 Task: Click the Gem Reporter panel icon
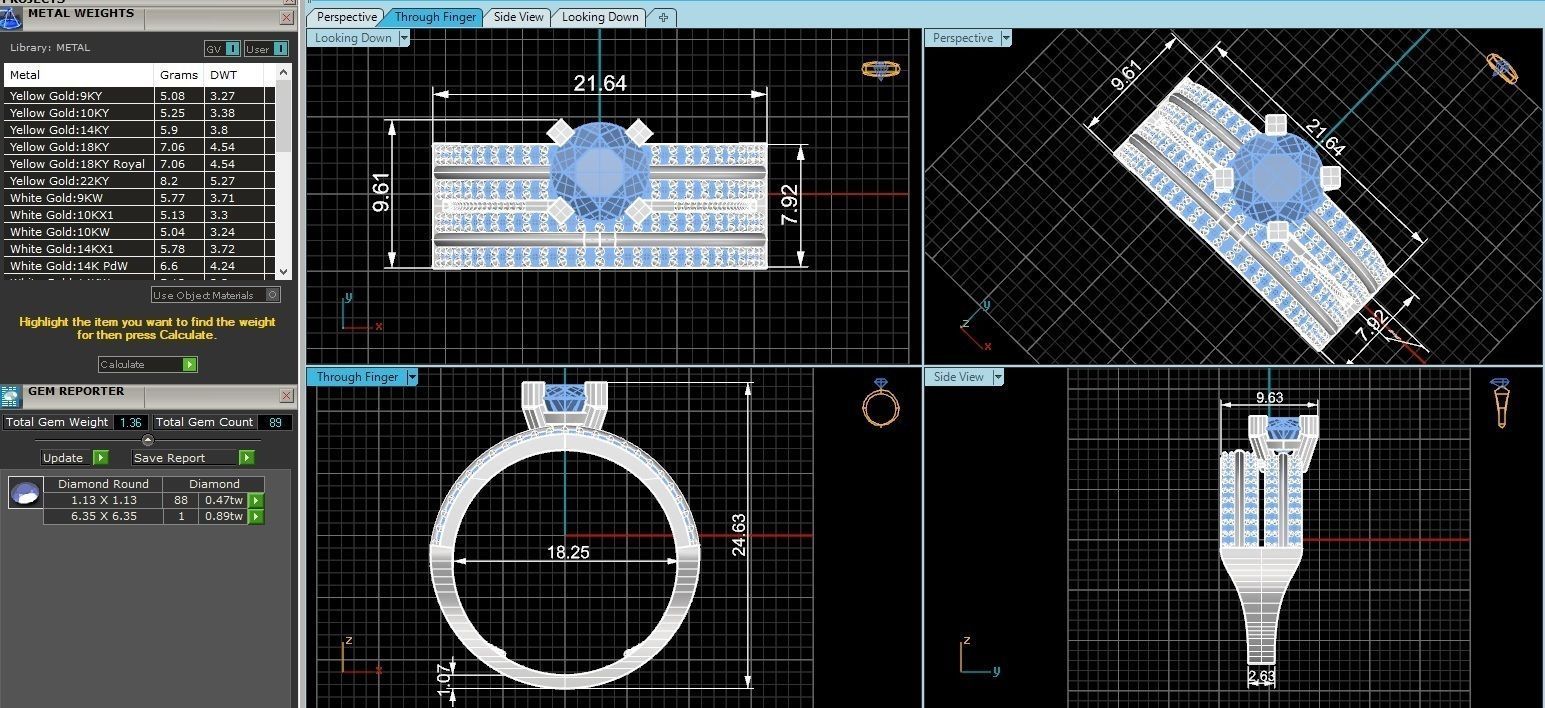coord(11,396)
